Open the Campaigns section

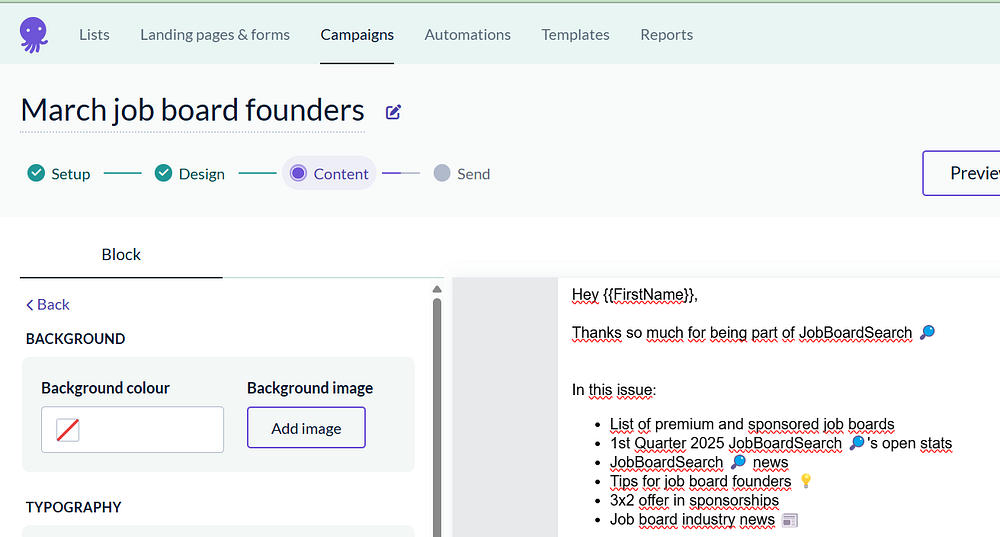point(357,34)
